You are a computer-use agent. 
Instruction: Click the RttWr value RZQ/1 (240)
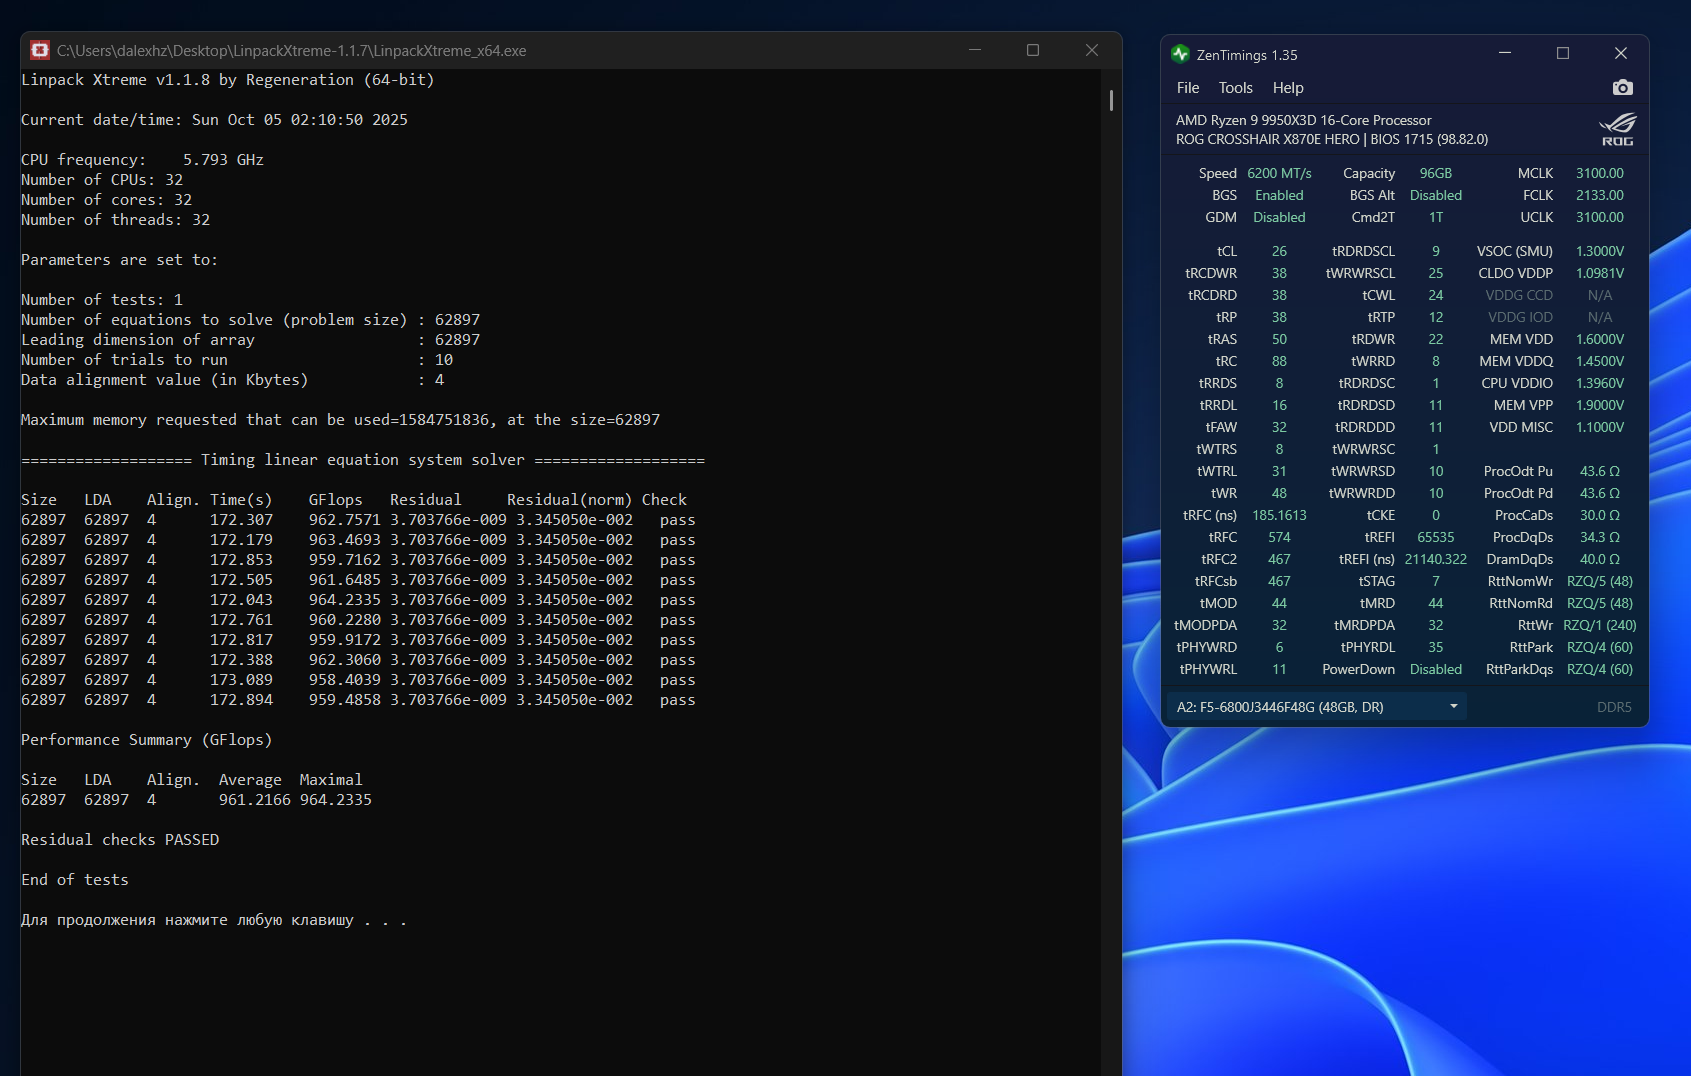[1600, 625]
